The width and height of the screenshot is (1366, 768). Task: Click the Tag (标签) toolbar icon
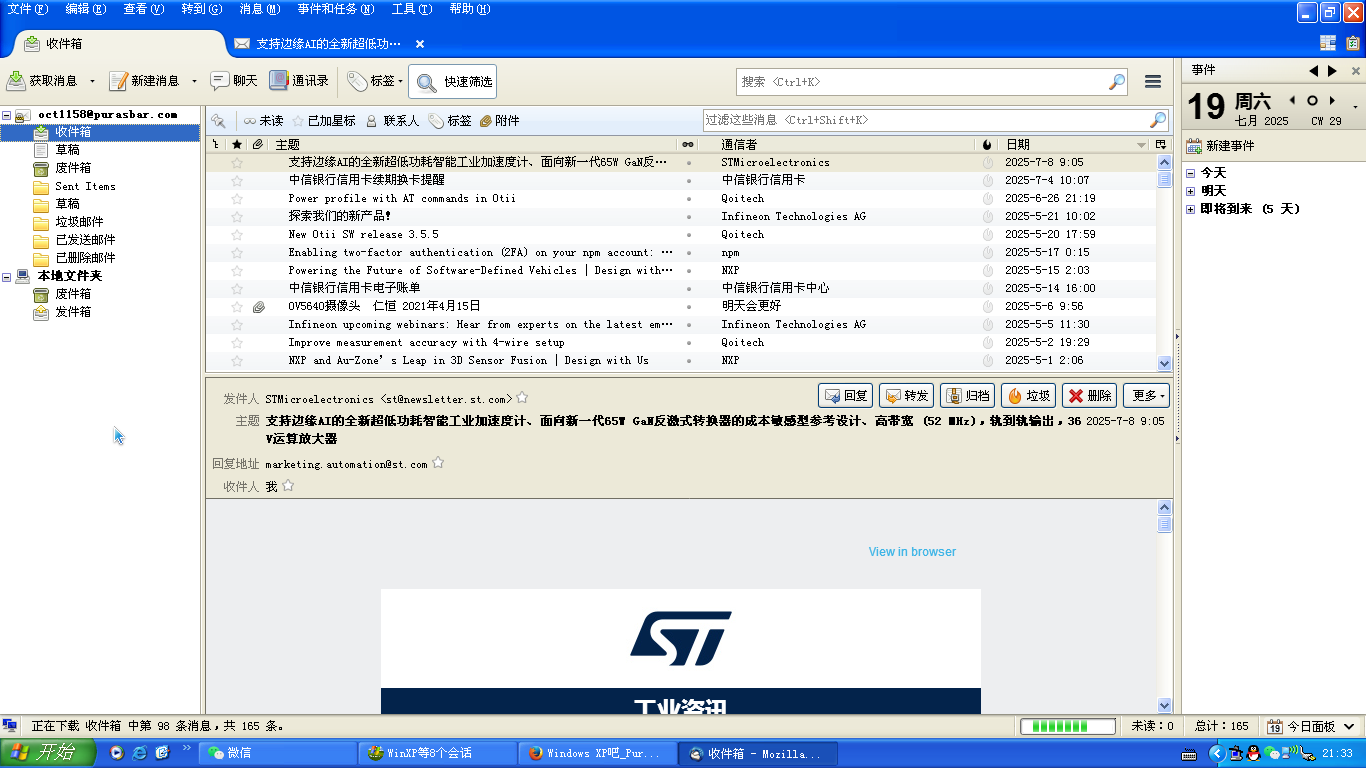[x=357, y=81]
